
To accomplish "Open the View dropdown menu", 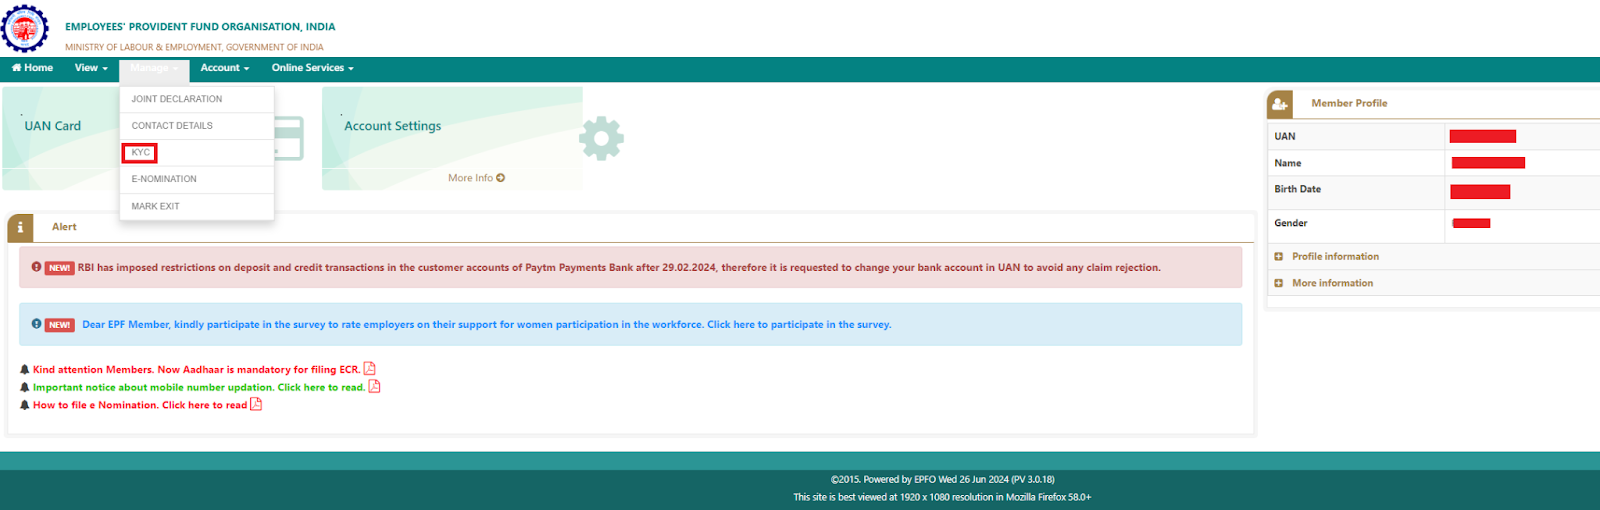I will tap(90, 68).
